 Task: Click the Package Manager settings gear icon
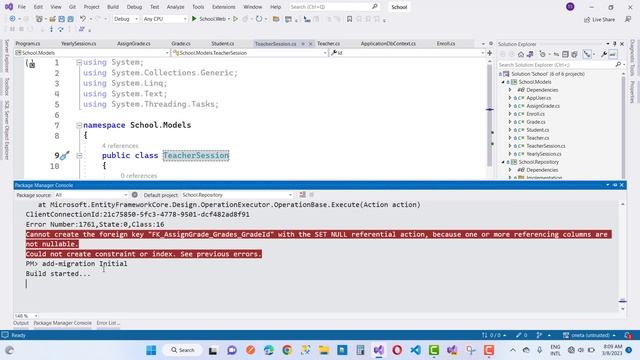(135, 195)
